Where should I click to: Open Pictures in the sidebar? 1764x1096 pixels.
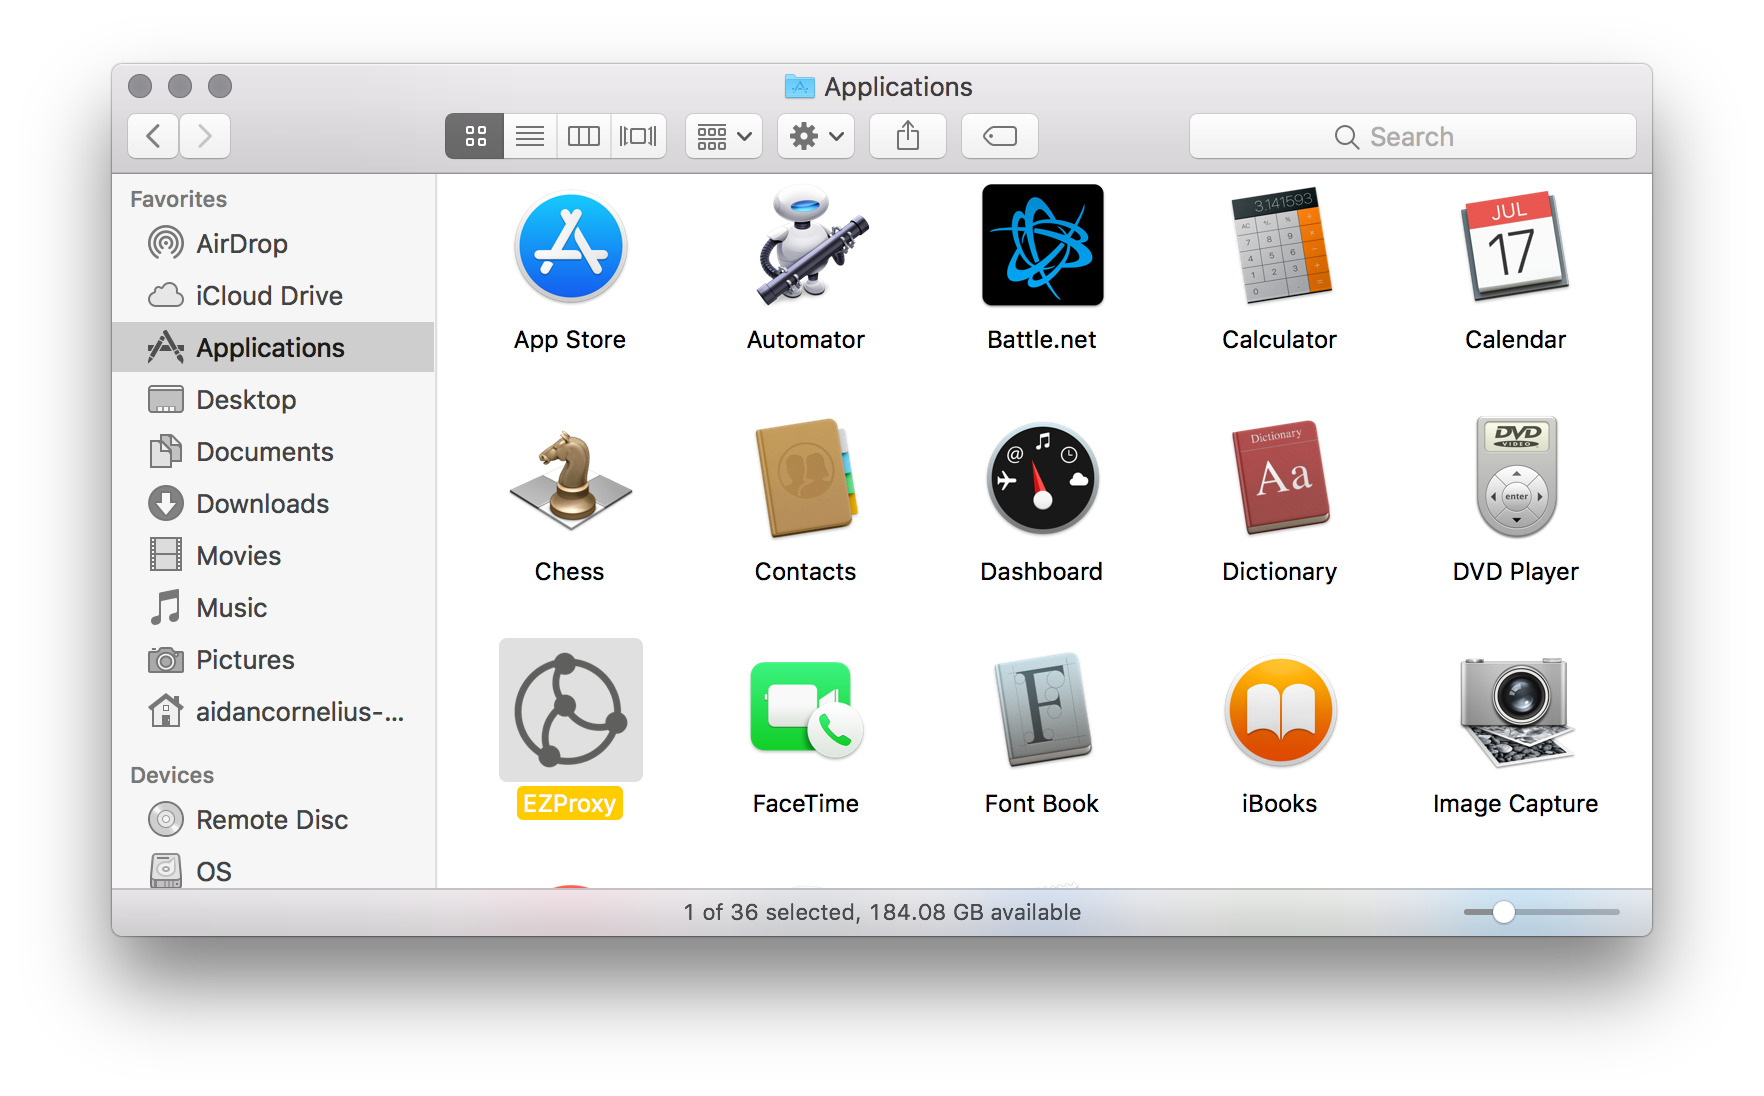pos(273,660)
